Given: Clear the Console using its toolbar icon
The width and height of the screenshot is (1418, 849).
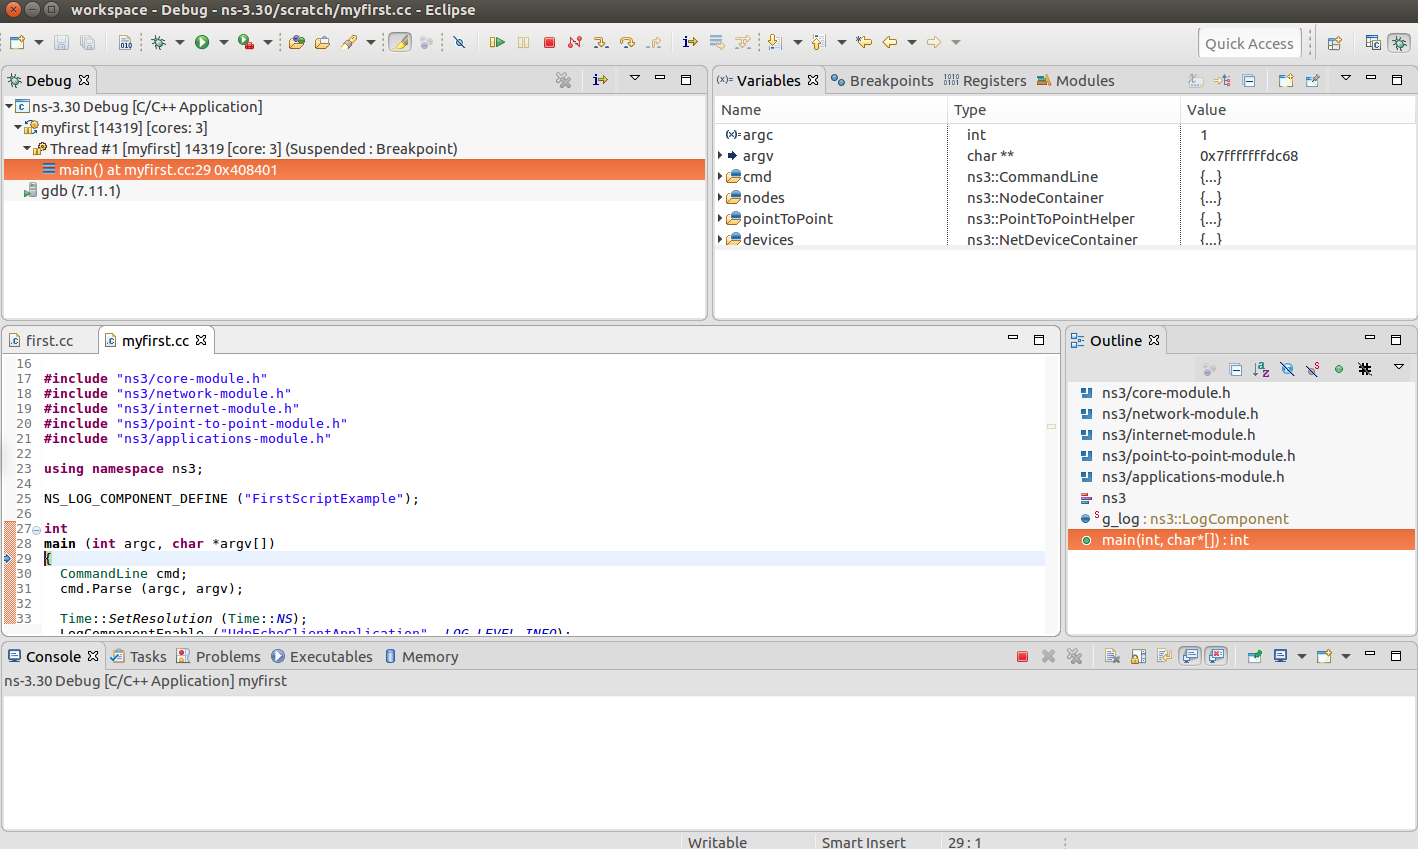Looking at the screenshot, I should (x=1111, y=656).
